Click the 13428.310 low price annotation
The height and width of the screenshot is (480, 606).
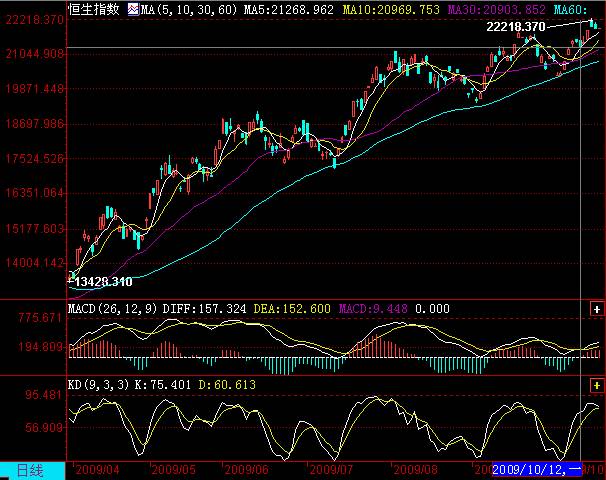[x=104, y=282]
